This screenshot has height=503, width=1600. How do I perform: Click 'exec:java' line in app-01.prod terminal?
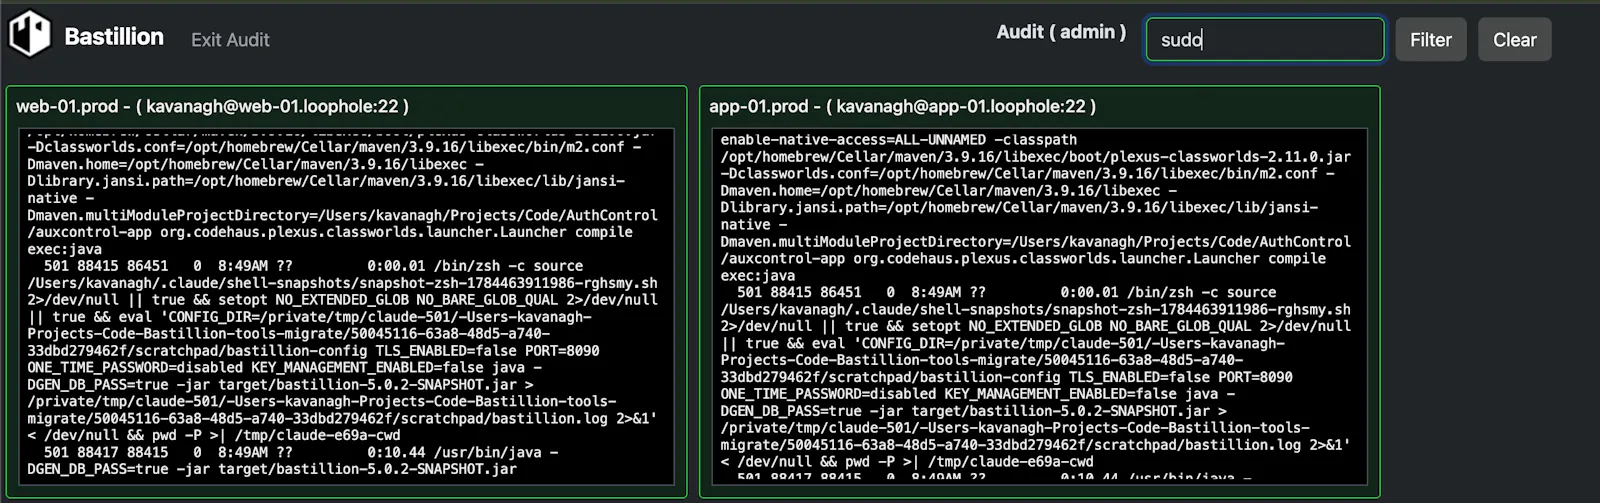tap(758, 275)
